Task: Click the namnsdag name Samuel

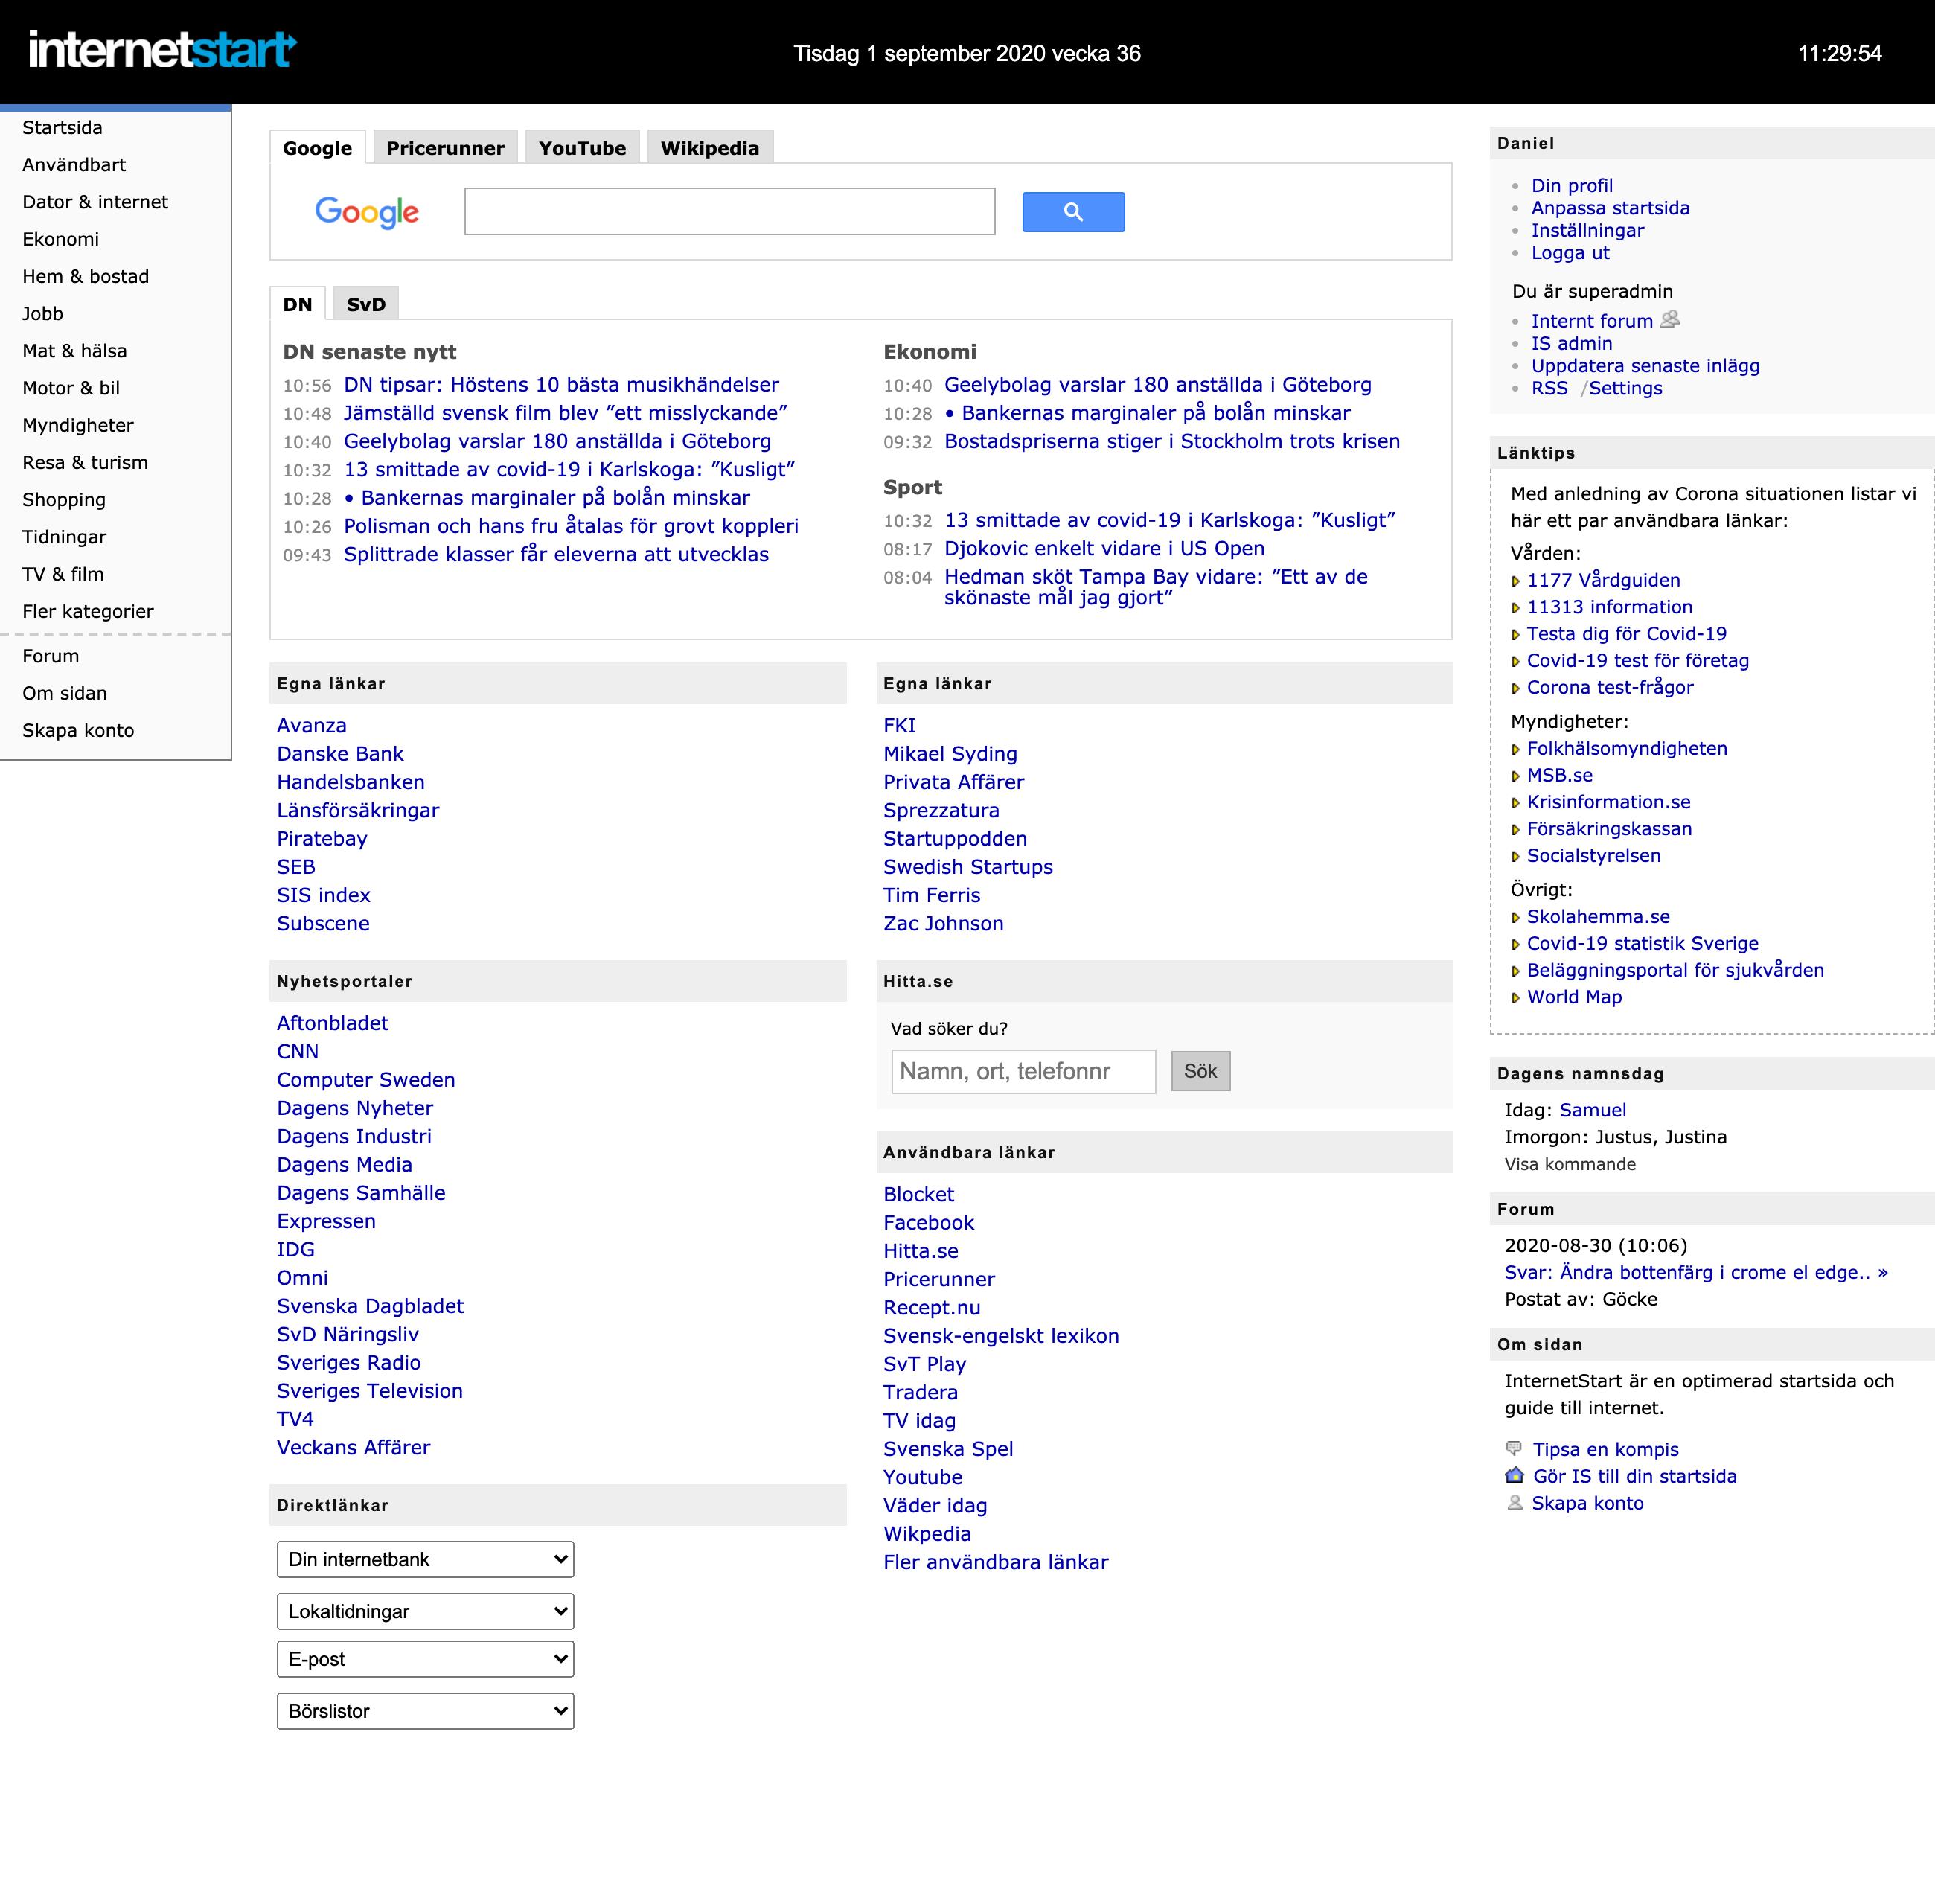Action: point(1593,1110)
